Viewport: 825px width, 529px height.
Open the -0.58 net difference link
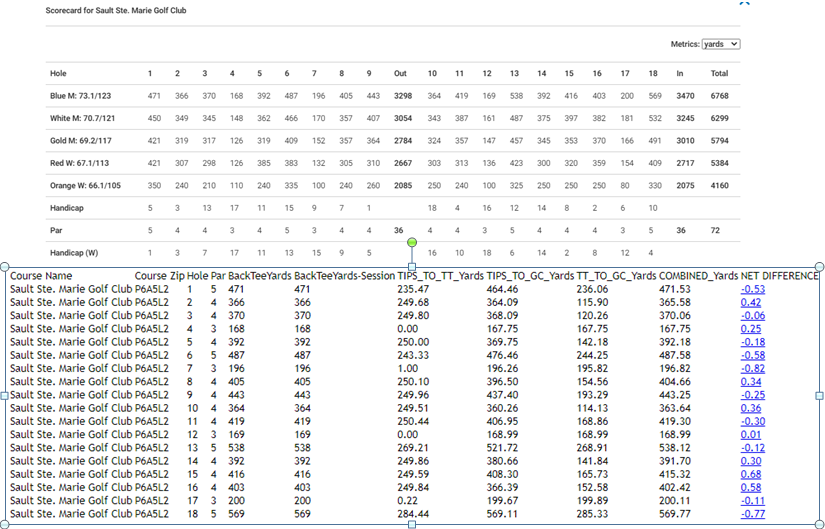(x=752, y=355)
